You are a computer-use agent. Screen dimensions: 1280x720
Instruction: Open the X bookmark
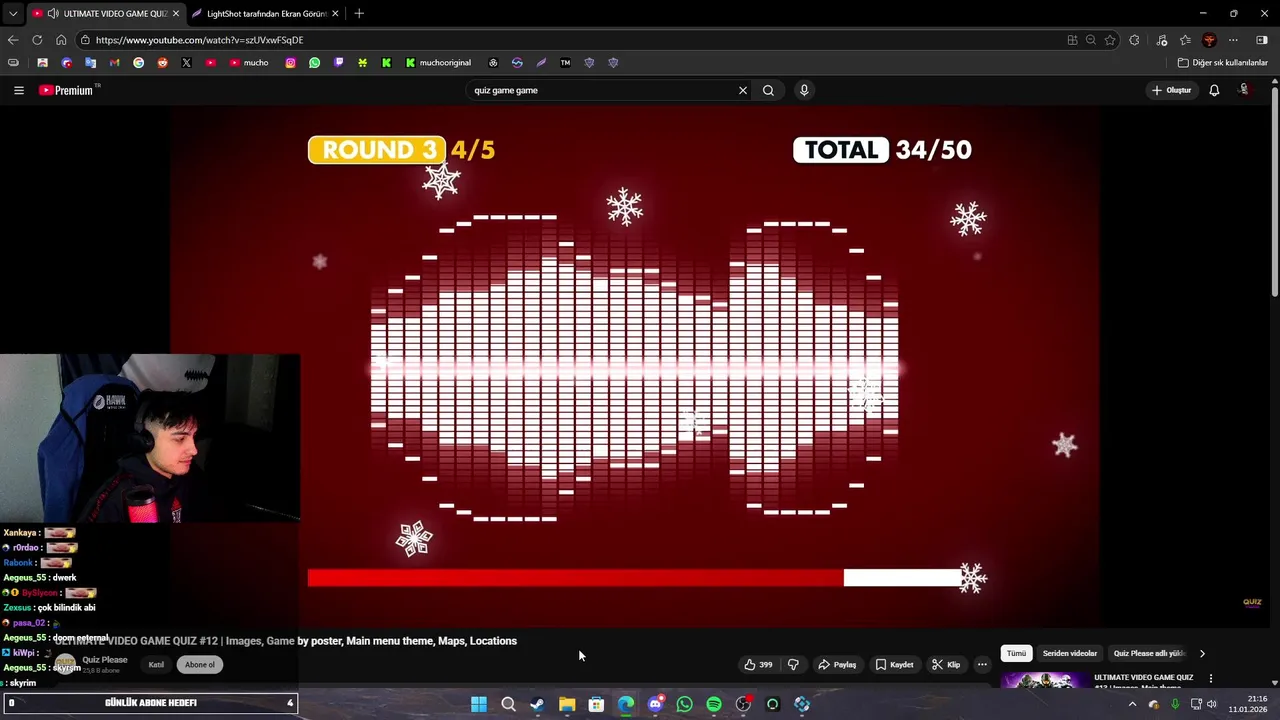186,62
